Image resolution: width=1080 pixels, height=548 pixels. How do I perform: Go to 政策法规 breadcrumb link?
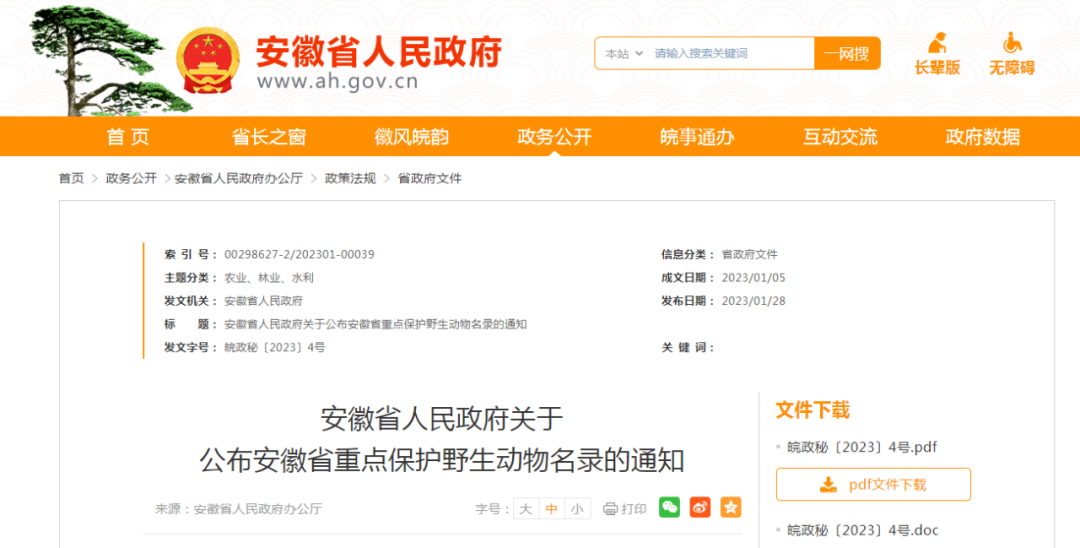(350, 178)
